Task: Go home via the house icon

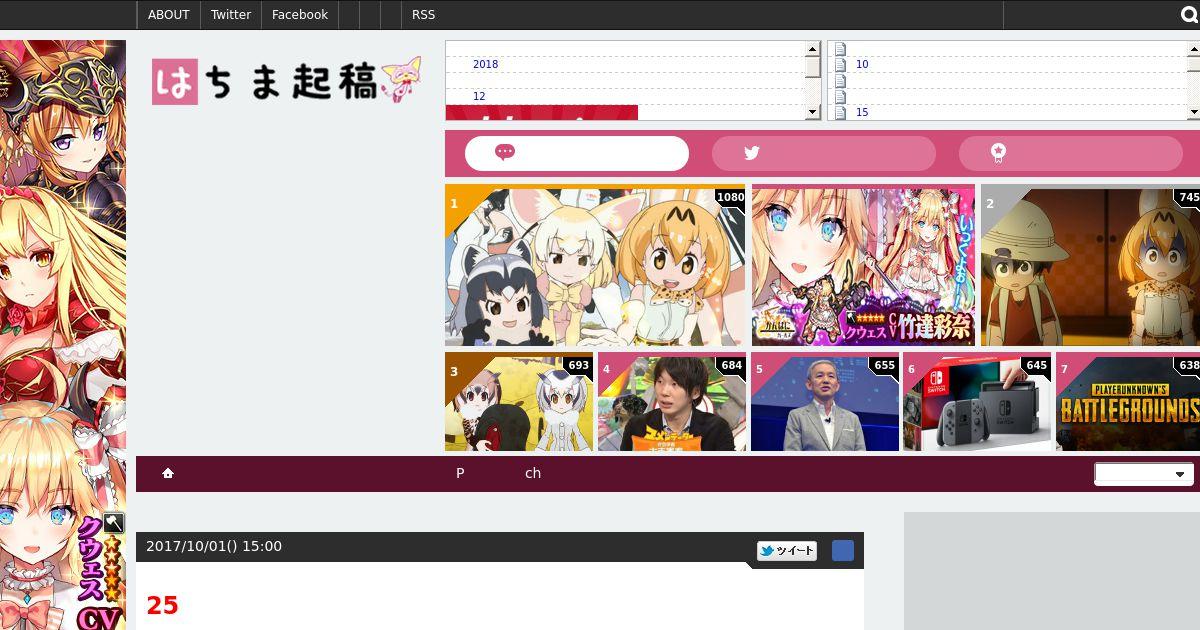Action: pyautogui.click(x=168, y=473)
